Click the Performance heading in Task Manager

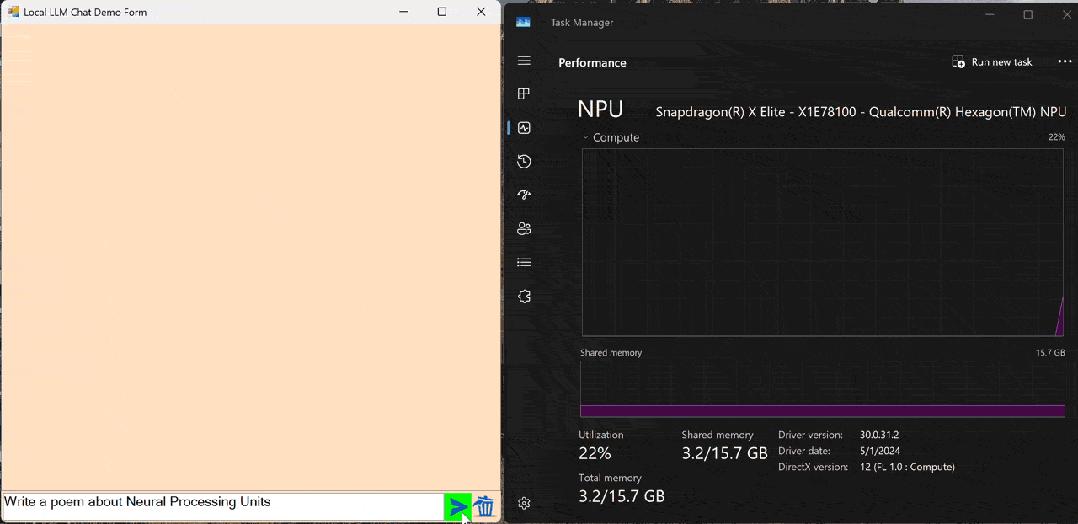(592, 63)
